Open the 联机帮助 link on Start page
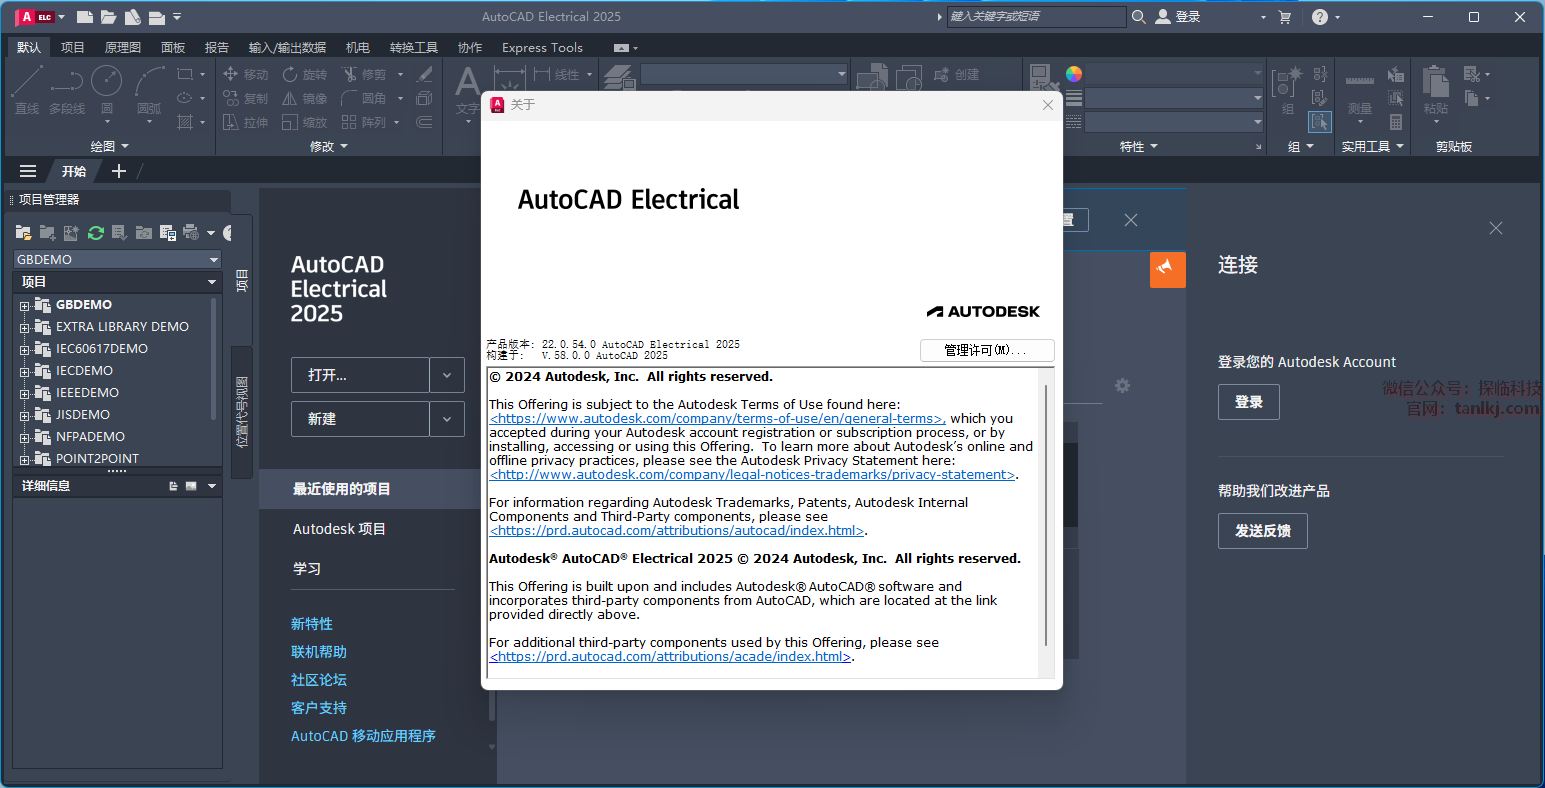This screenshot has width=1545, height=788. point(319,652)
